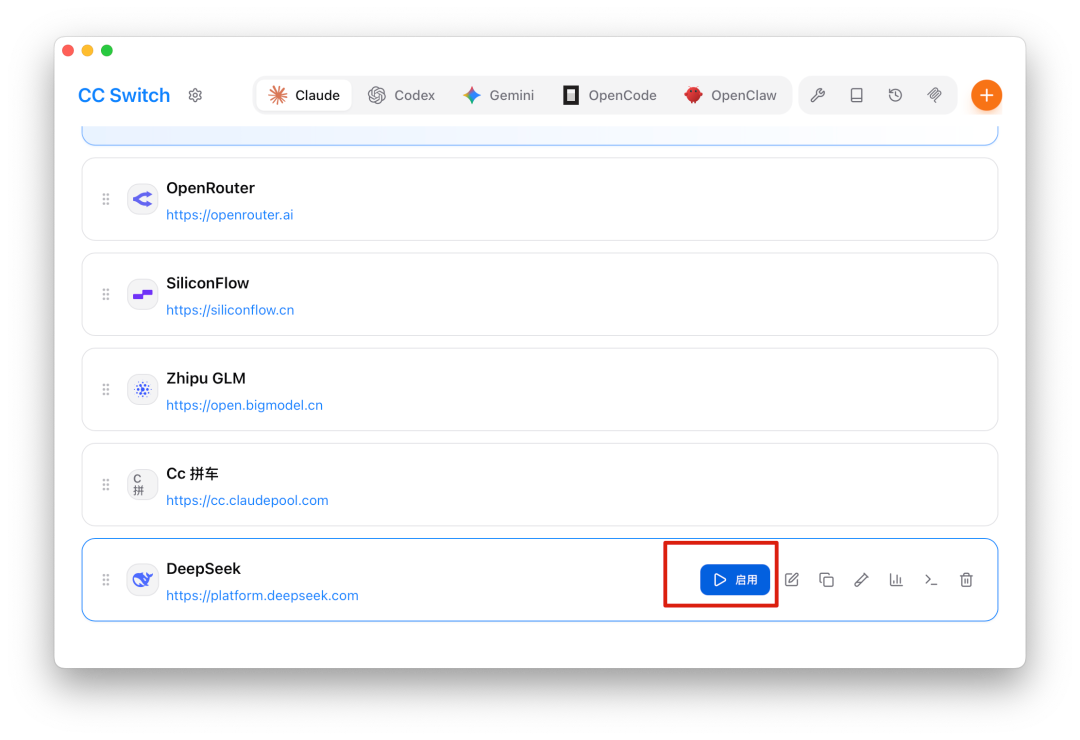Add a new provider with orange plus
This screenshot has height=740, width=1080.
pos(986,95)
